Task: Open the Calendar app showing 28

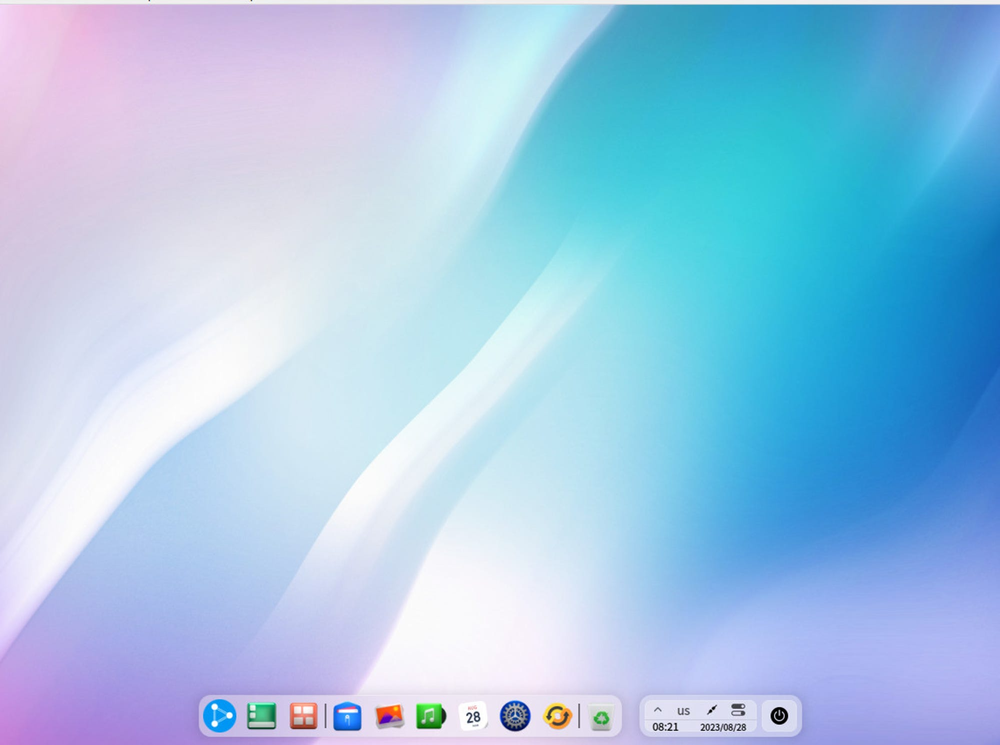Action: [x=473, y=716]
